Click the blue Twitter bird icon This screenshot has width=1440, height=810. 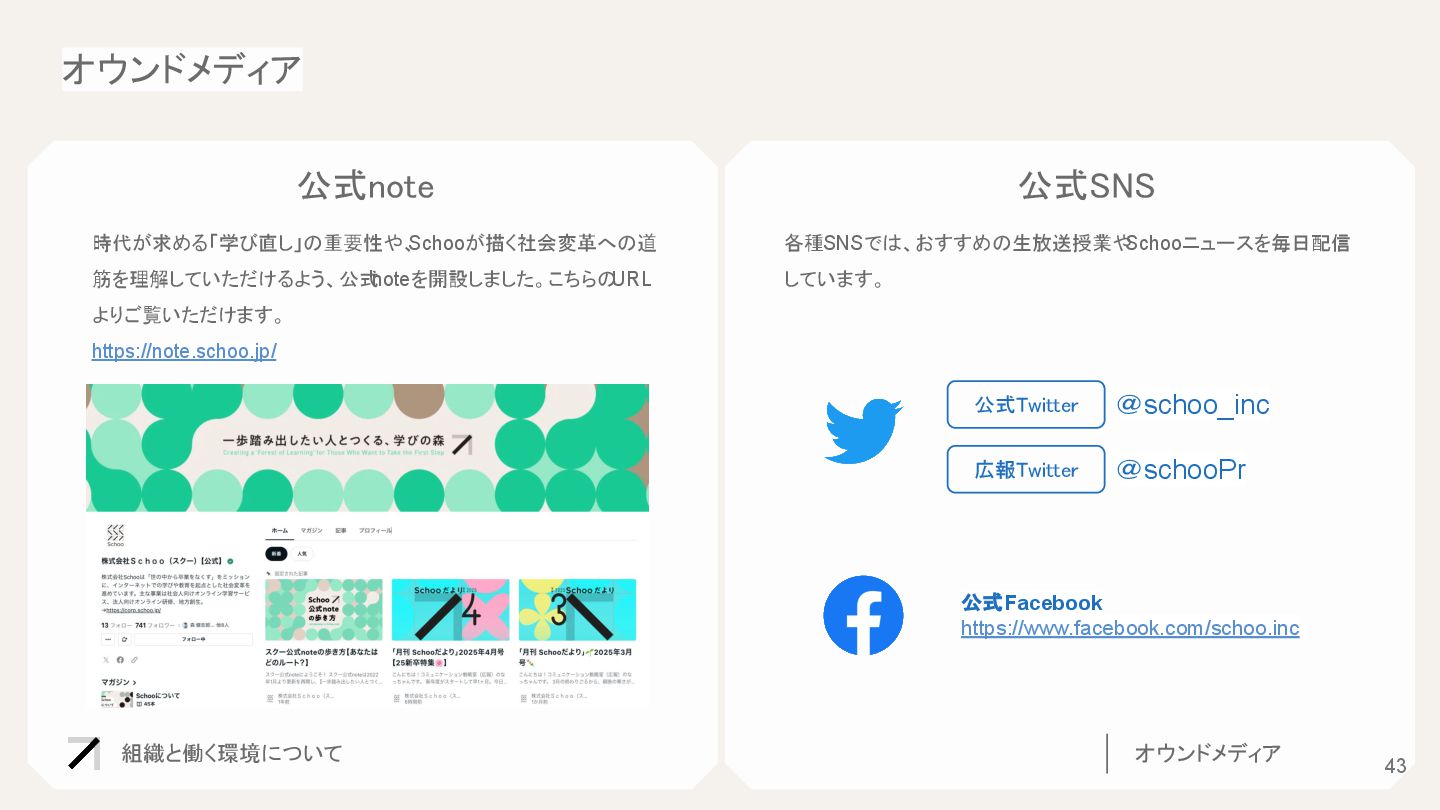click(863, 430)
